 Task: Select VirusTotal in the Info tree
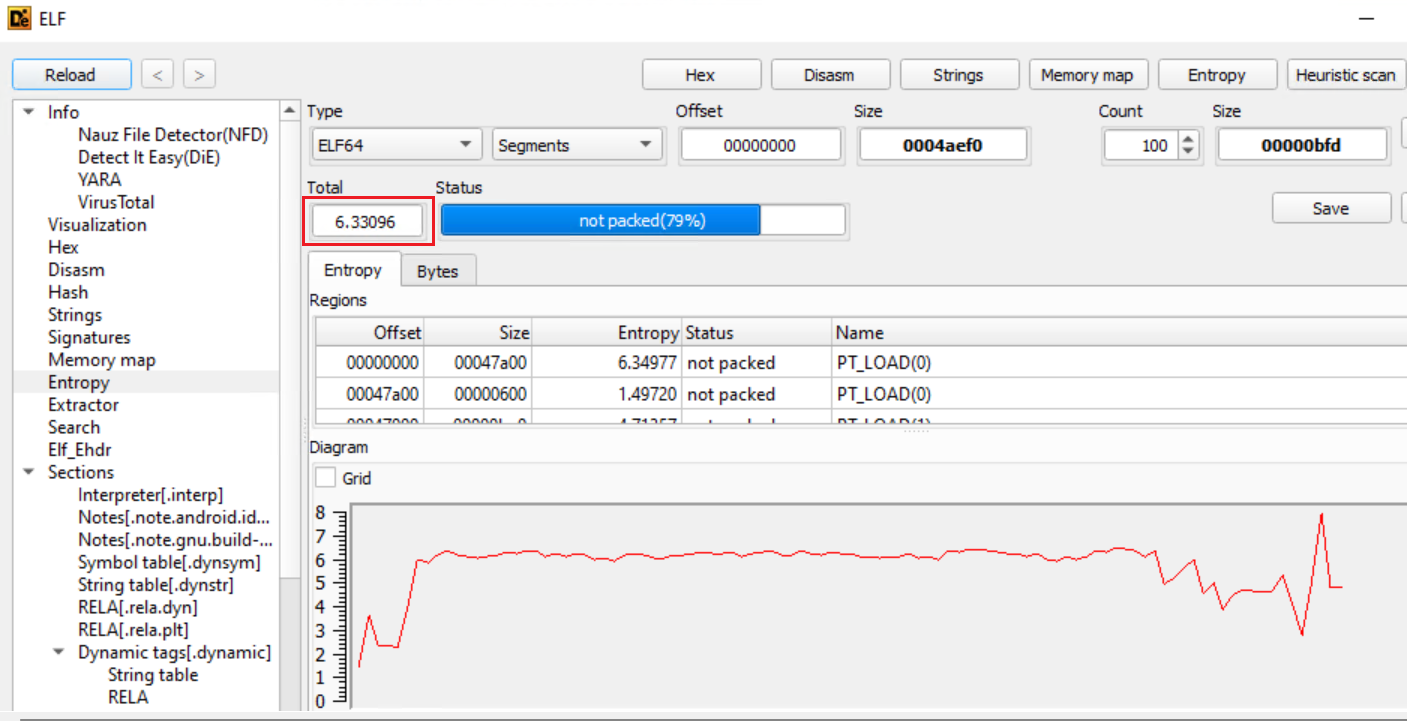pyautogui.click(x=116, y=202)
